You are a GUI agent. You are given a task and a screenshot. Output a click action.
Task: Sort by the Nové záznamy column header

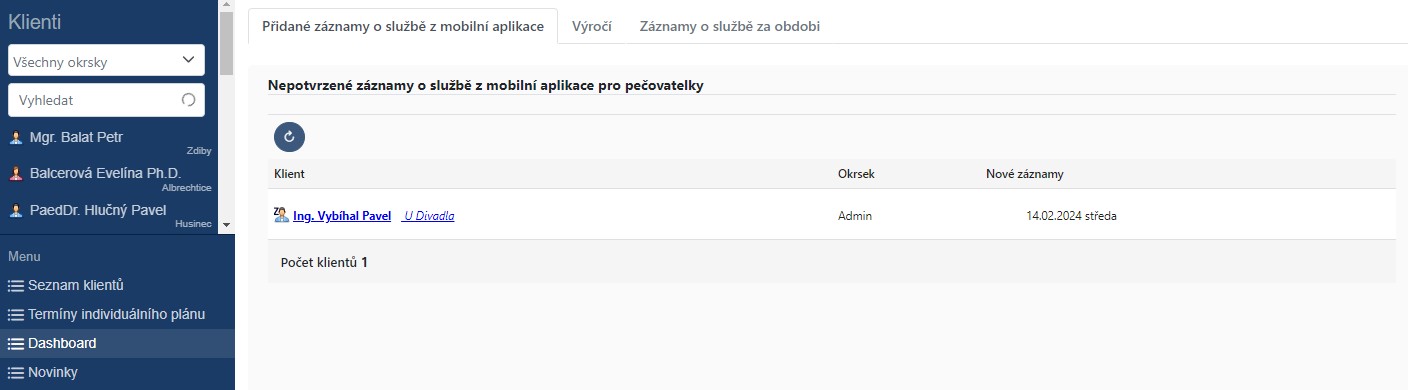pos(1025,174)
